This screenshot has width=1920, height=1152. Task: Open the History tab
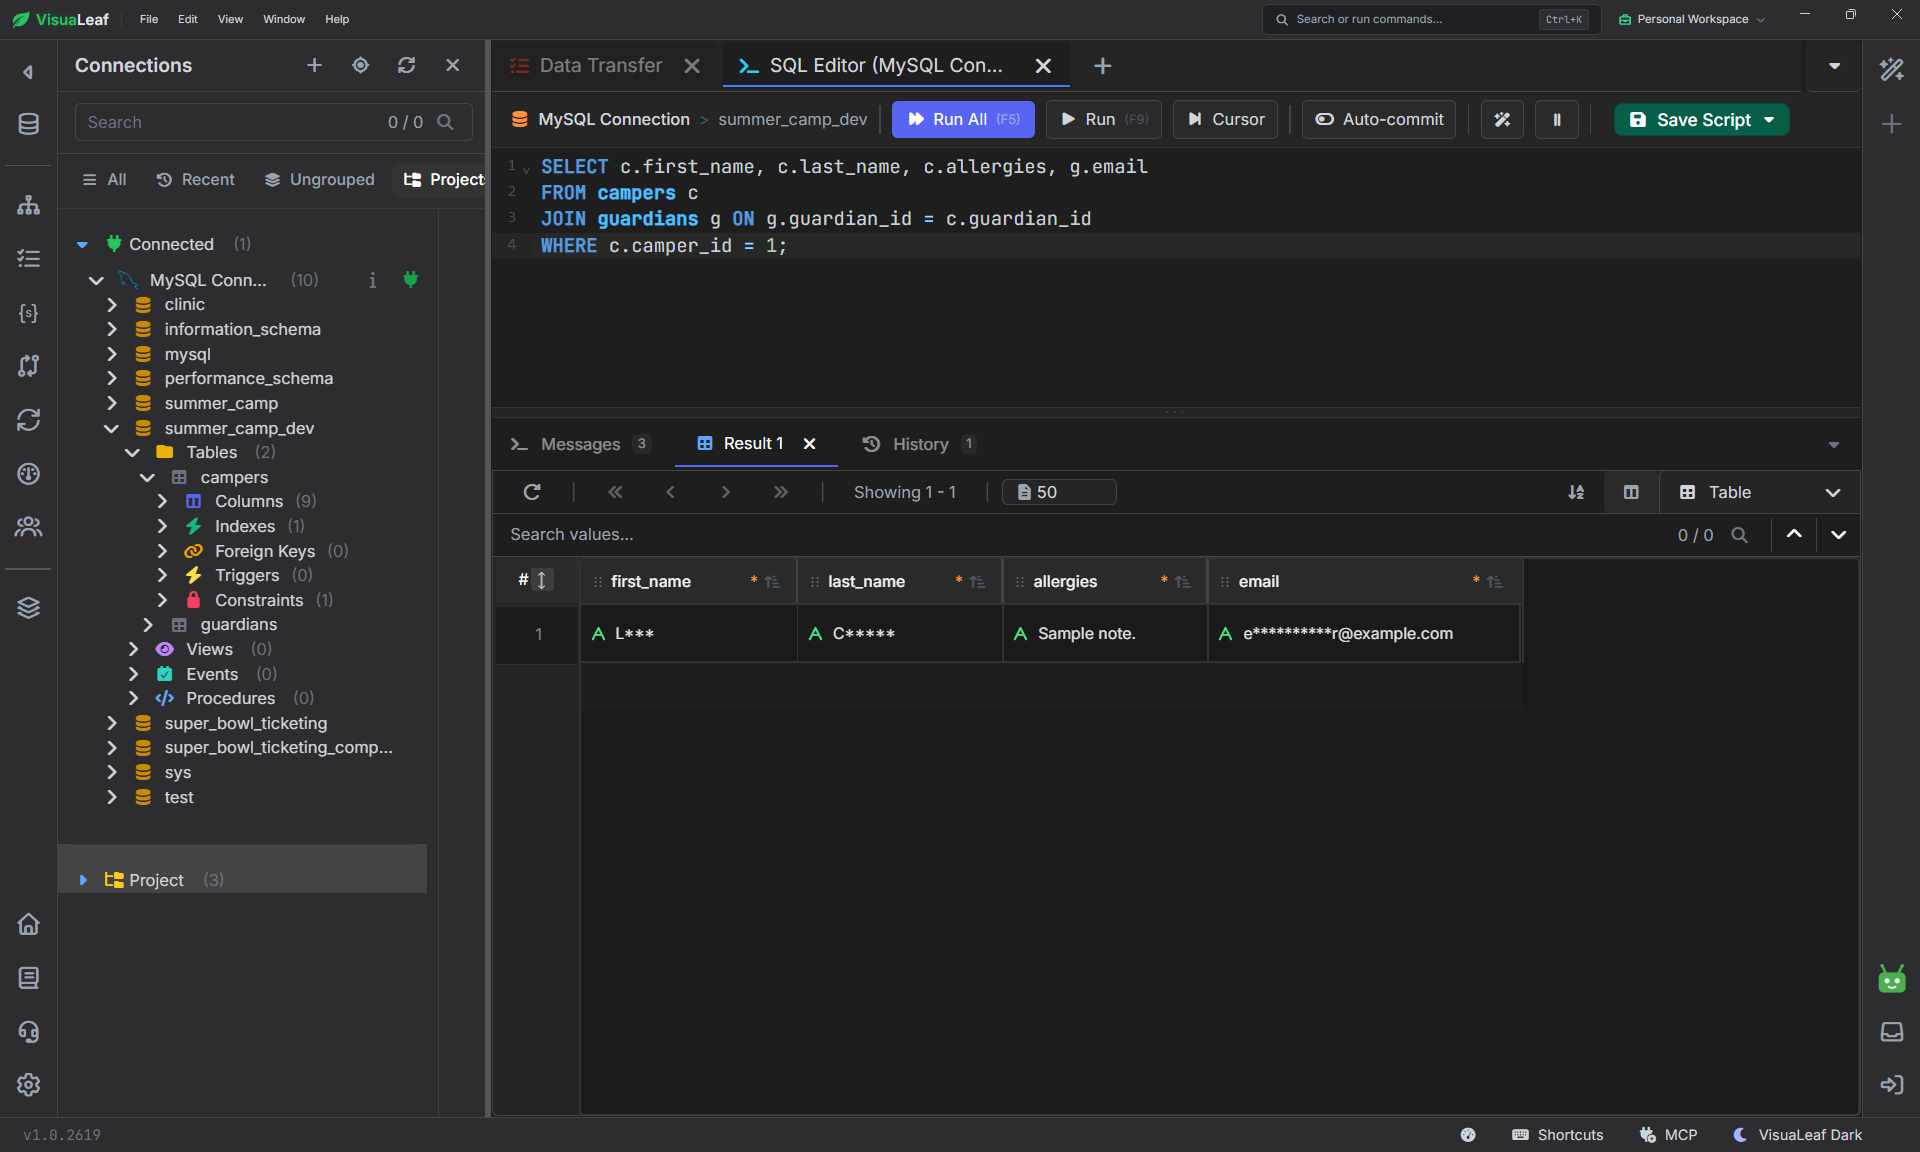coord(918,444)
